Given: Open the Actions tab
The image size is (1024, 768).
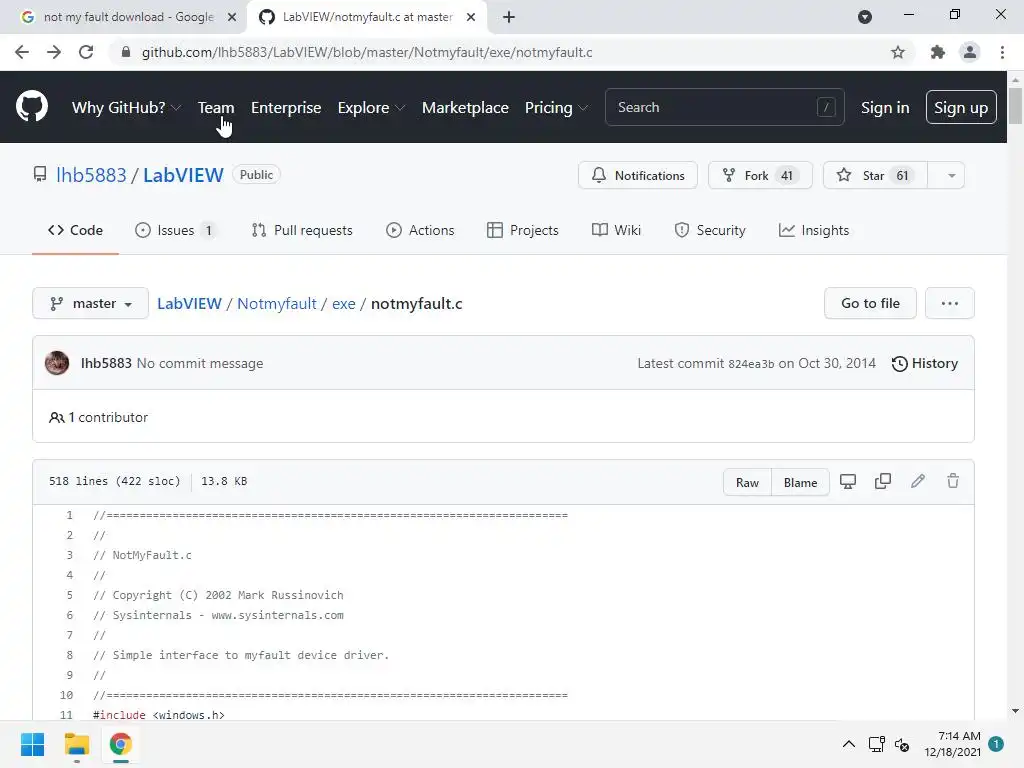Looking at the screenshot, I should 420,231.
